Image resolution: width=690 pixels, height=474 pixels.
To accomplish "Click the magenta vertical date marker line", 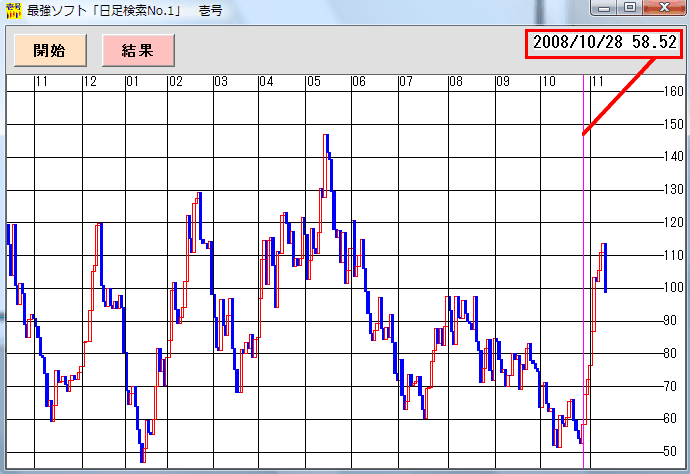I will pos(584,272).
